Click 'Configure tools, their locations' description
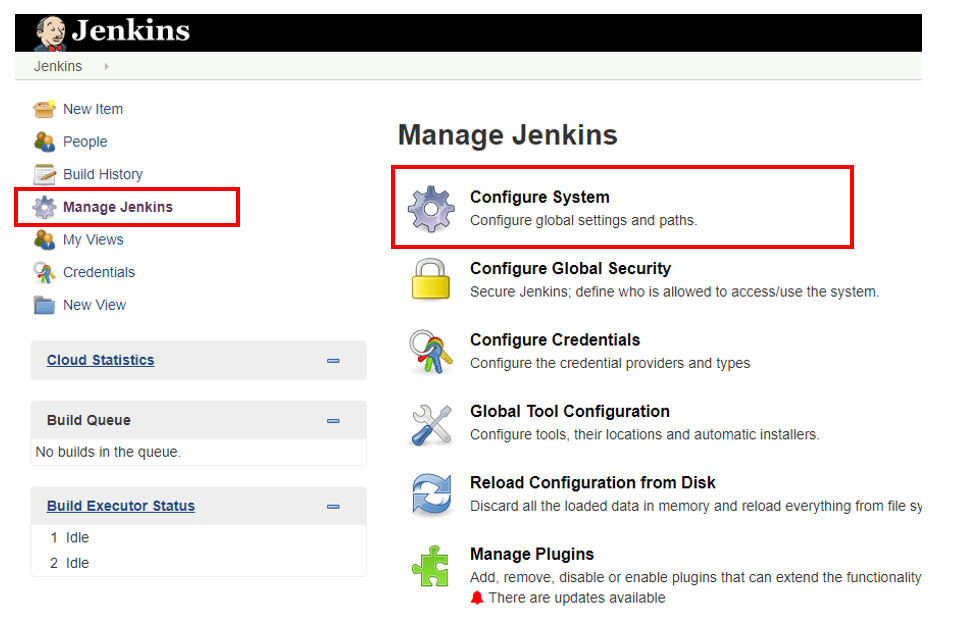Viewport: 954px width, 629px height. tap(644, 434)
